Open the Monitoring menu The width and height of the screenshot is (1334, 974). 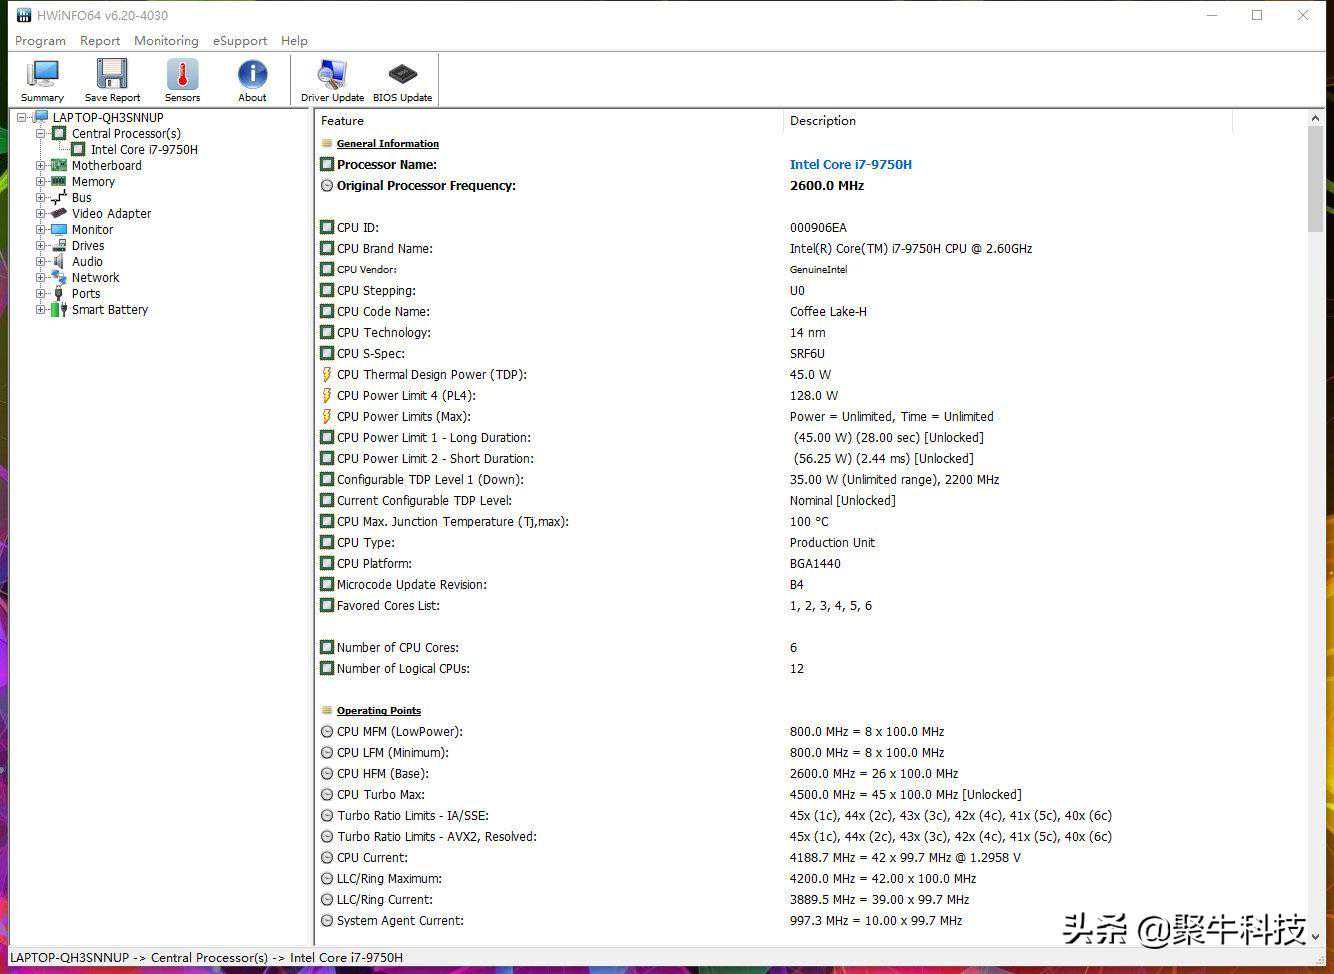click(x=166, y=41)
